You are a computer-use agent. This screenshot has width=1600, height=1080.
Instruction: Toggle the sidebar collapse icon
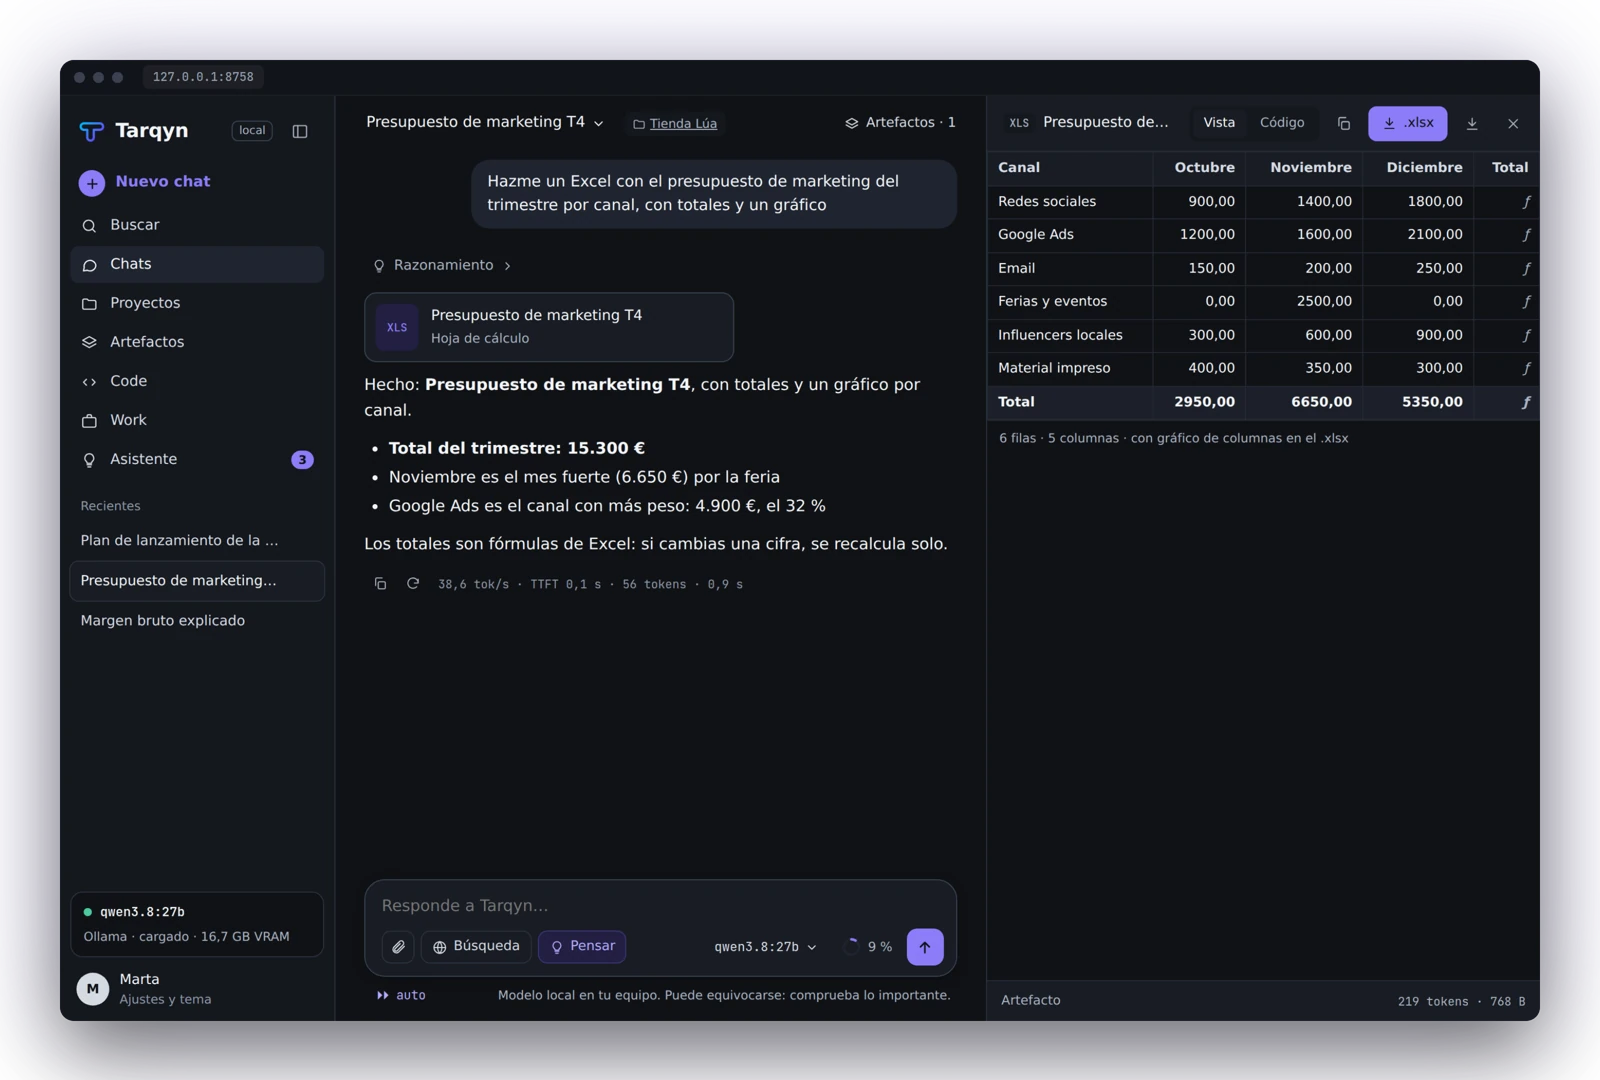tap(300, 131)
